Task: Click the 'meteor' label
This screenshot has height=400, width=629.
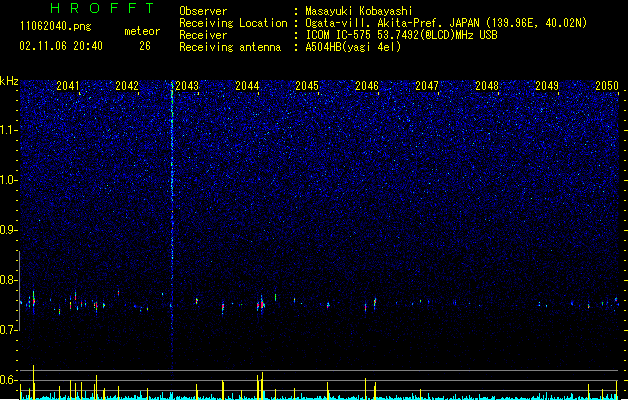Action: point(142,31)
